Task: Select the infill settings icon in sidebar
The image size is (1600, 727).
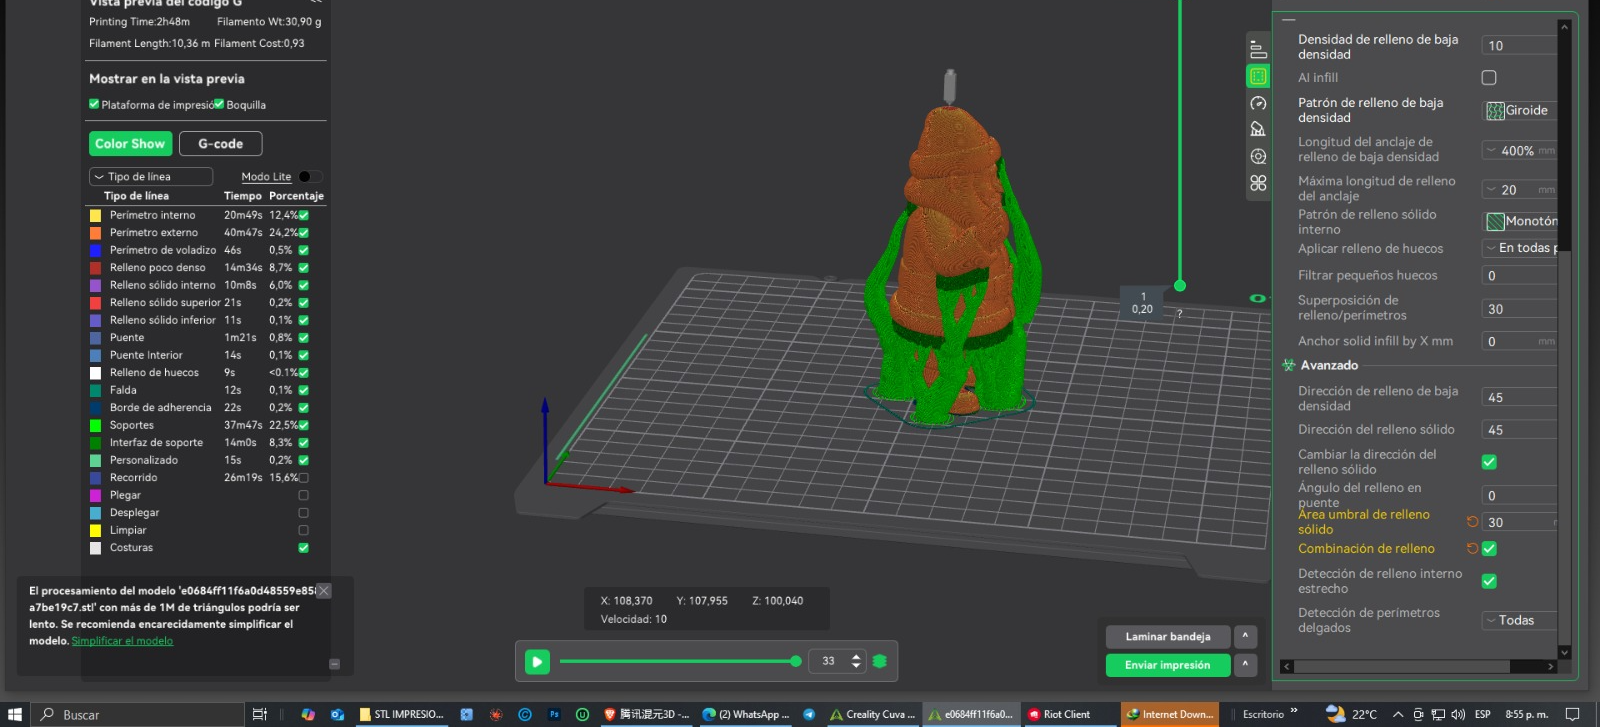Action: point(1258,76)
